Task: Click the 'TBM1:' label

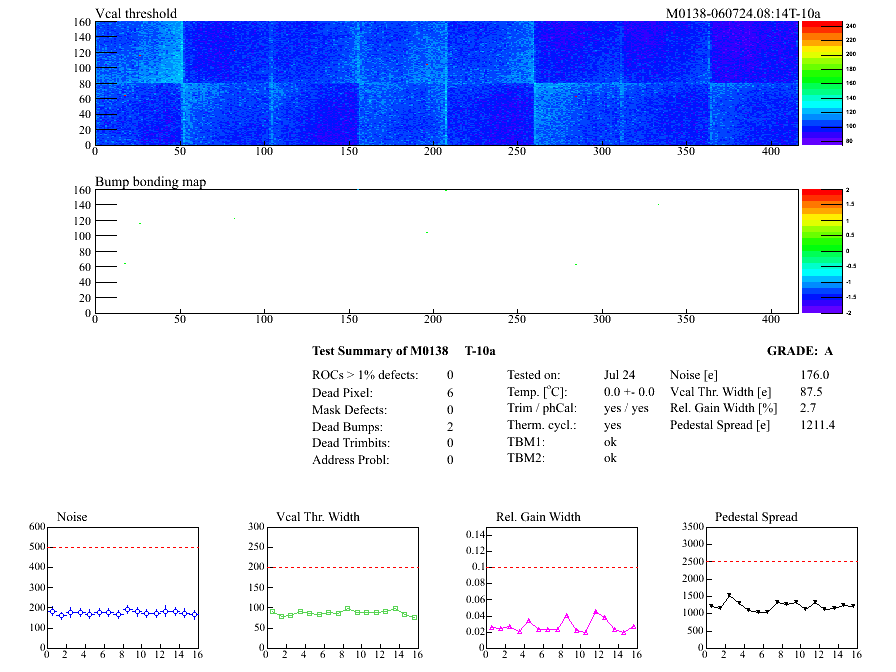Action: click(x=526, y=442)
